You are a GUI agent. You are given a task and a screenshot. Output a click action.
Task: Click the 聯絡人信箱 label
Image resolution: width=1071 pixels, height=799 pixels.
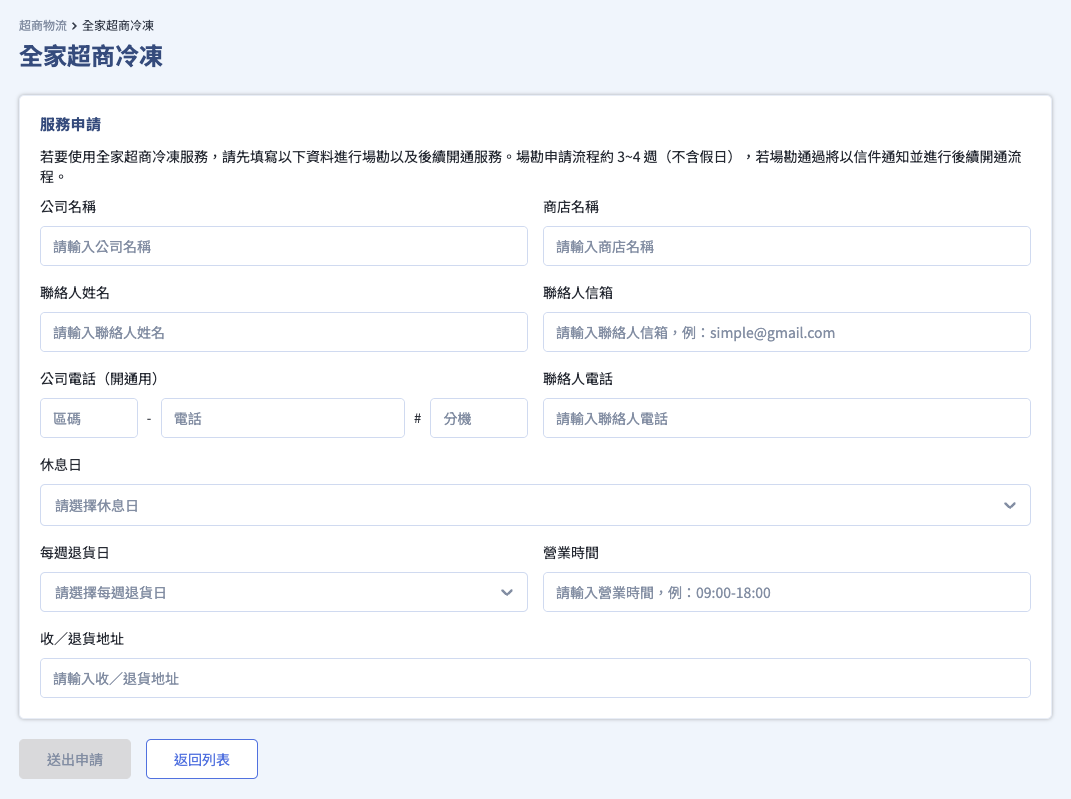(578, 293)
